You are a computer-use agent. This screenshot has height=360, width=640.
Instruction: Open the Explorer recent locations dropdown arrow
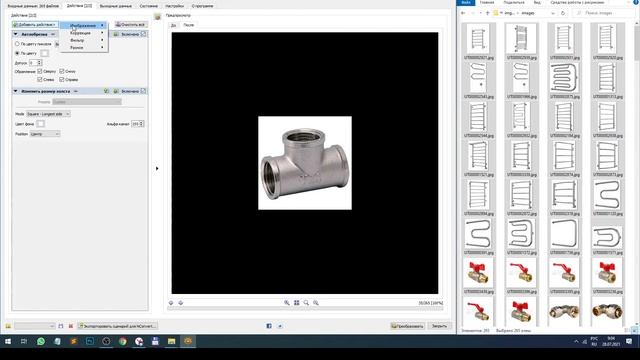[480, 13]
